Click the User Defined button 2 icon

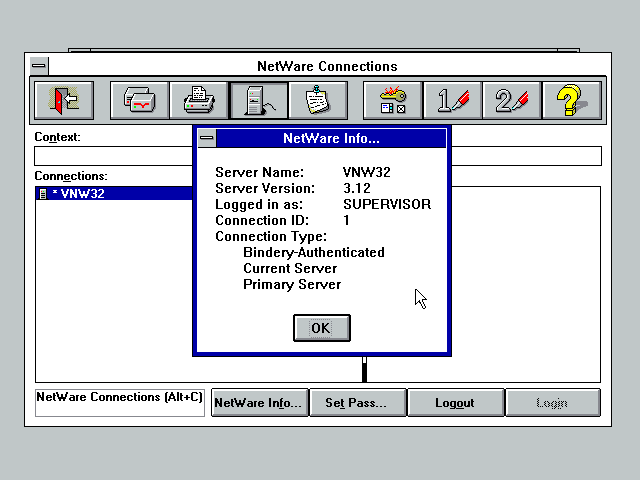click(512, 100)
